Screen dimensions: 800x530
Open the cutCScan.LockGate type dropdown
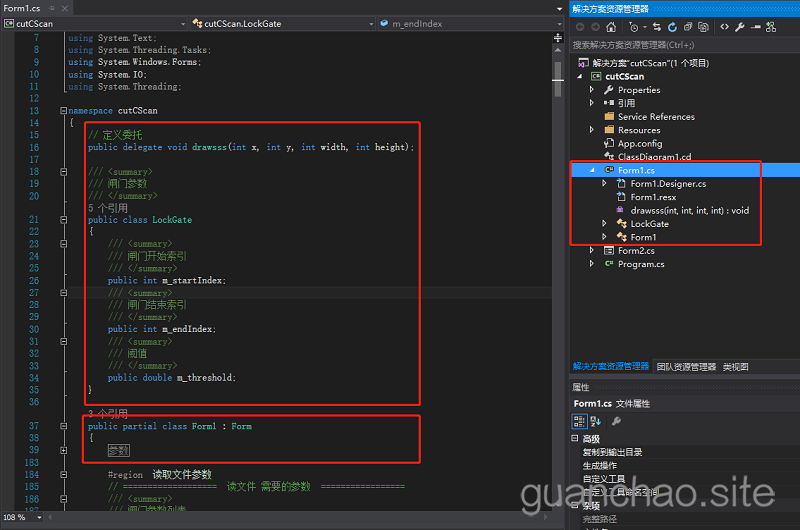(371, 24)
